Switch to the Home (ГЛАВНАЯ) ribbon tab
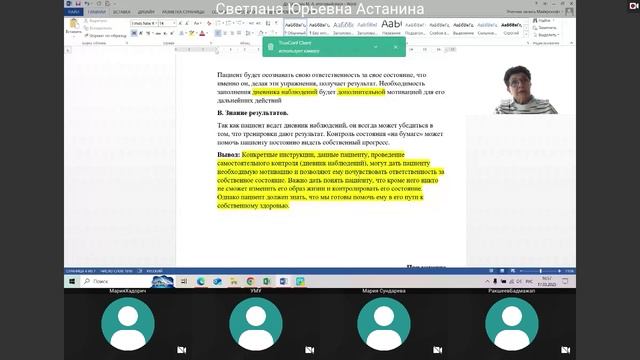This screenshot has width=640, height=360. pos(97,12)
